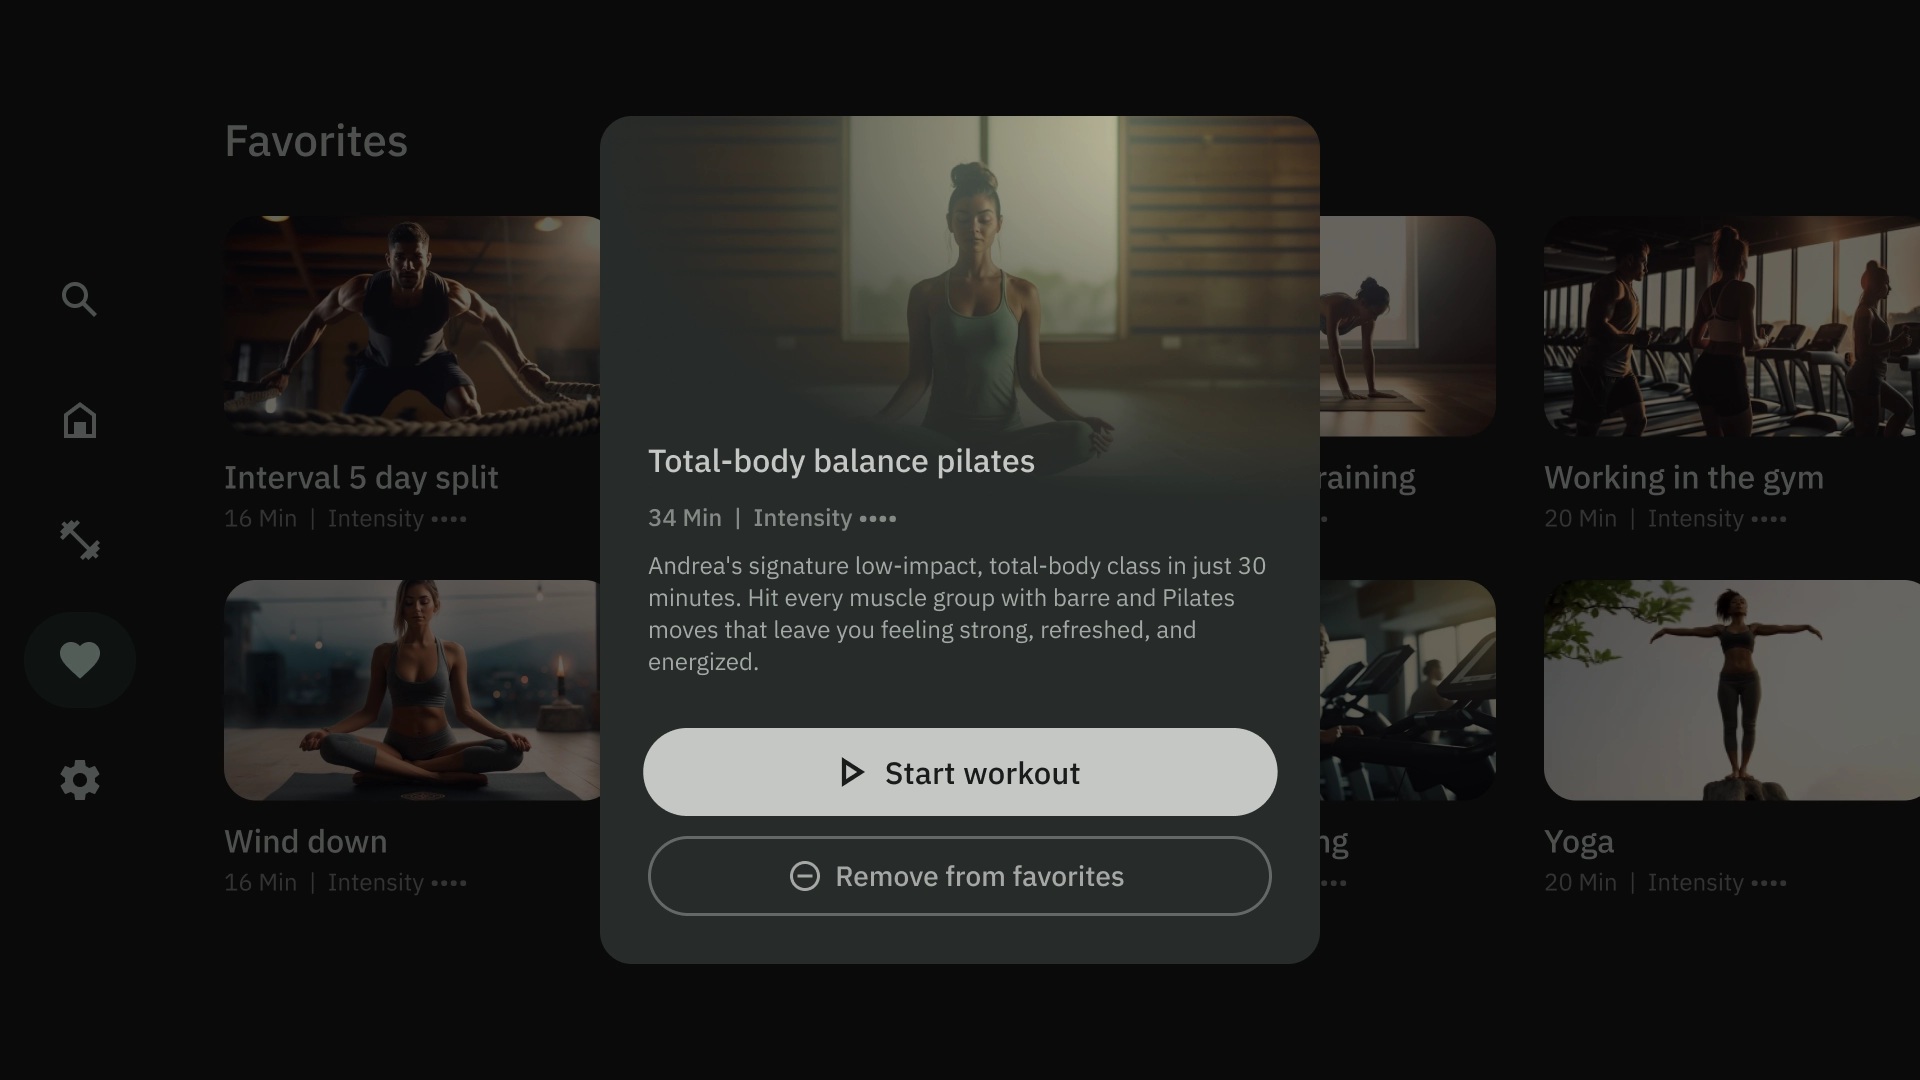This screenshot has width=1920, height=1080.
Task: Click the Working in the gym title
Action: [1683, 478]
